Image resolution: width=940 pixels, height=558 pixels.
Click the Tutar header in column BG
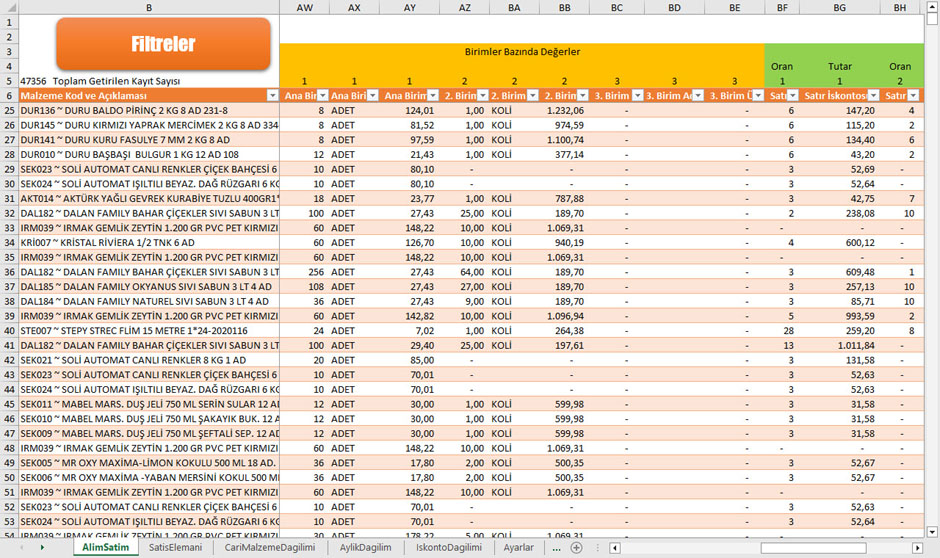[x=839, y=67]
